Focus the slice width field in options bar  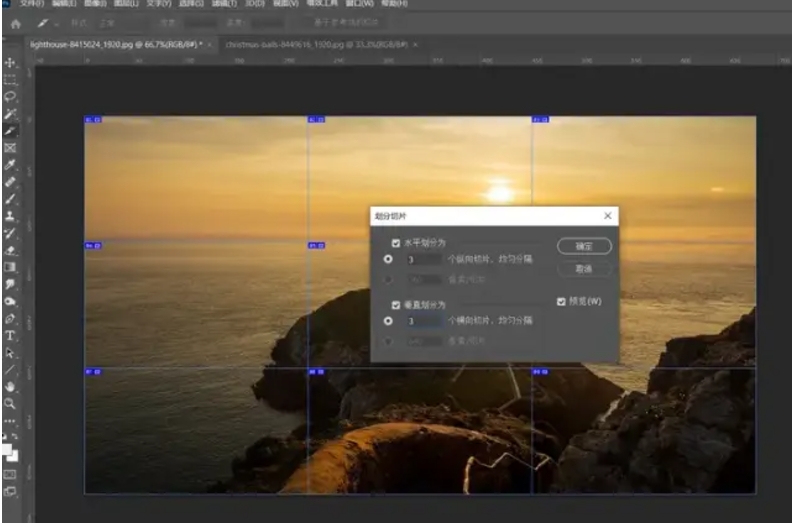click(x=201, y=23)
